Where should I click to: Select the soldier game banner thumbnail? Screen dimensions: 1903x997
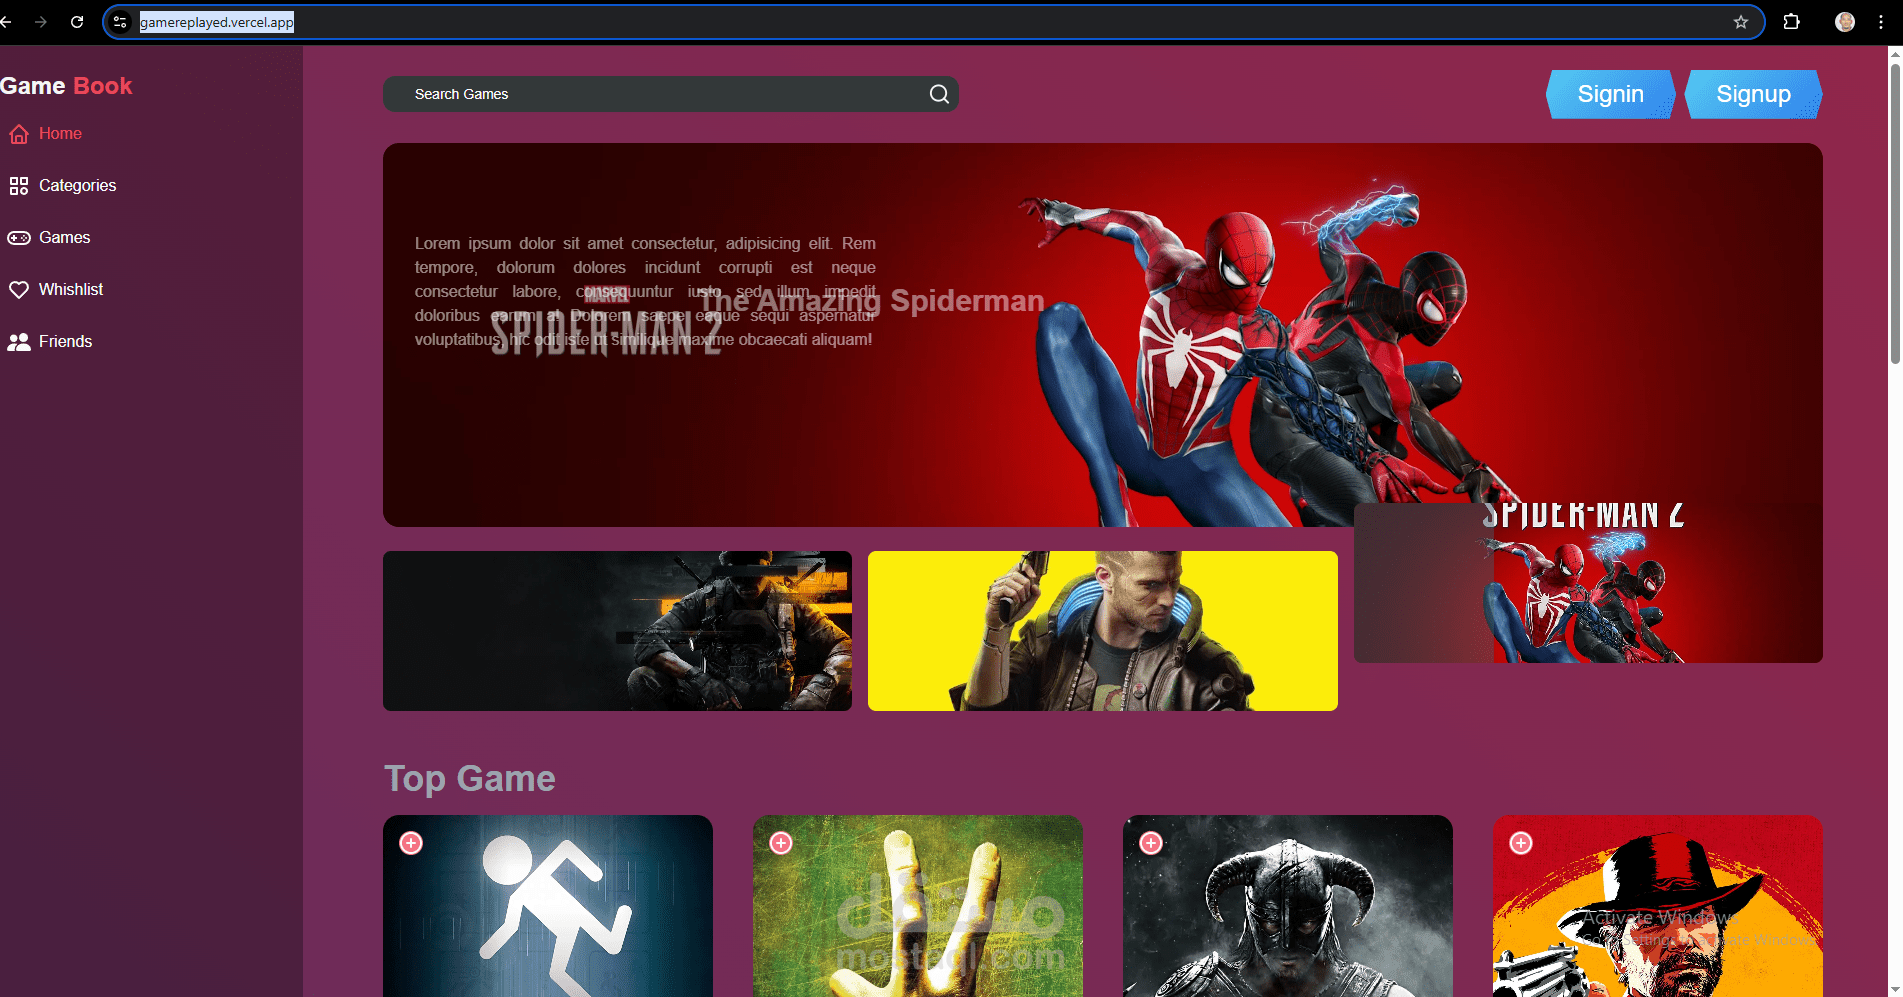click(617, 631)
